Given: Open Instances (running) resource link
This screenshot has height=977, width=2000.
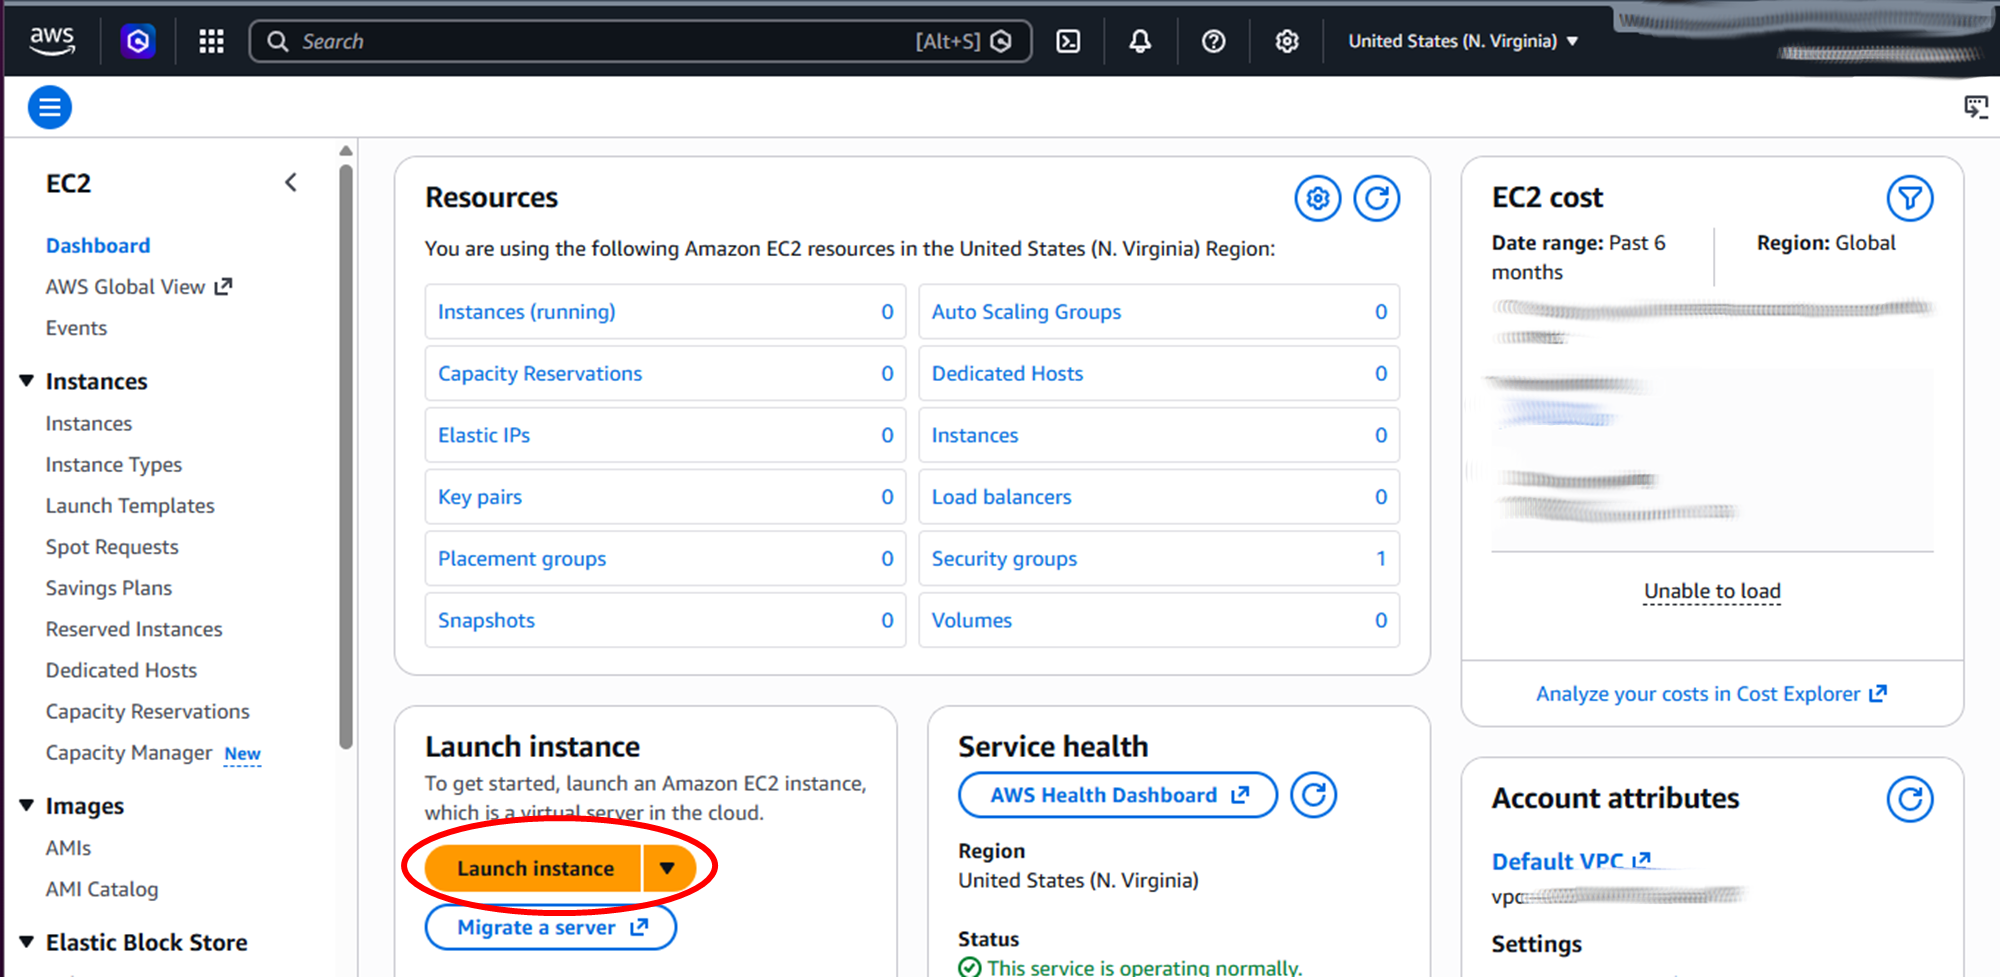Looking at the screenshot, I should tap(527, 312).
